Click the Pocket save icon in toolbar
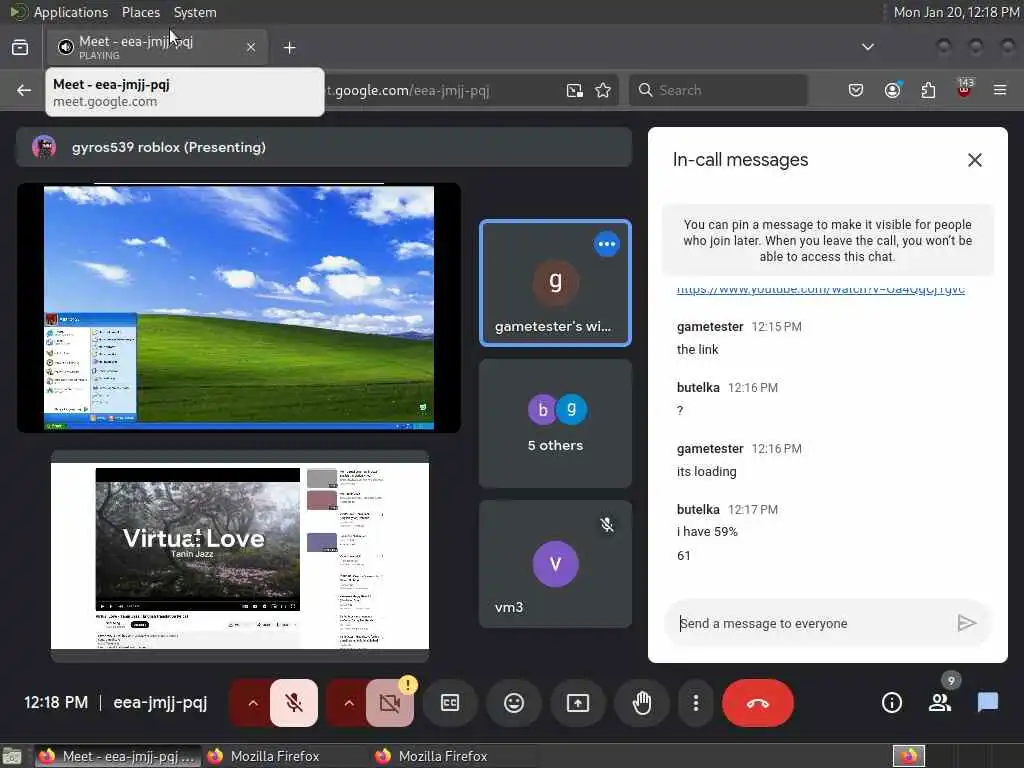This screenshot has width=1024, height=768. click(x=856, y=90)
